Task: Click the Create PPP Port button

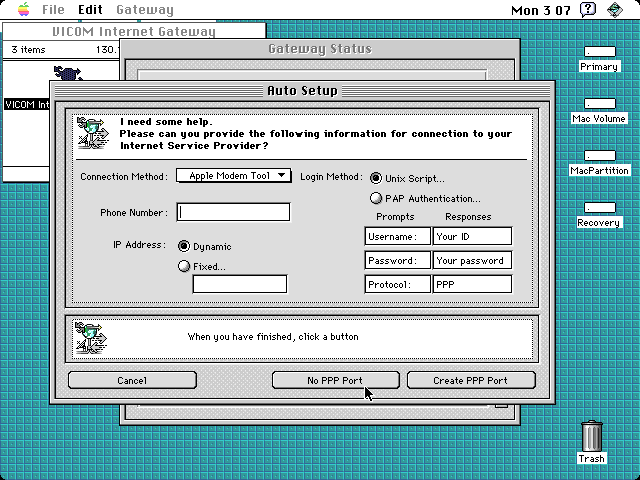Action: pos(471,380)
